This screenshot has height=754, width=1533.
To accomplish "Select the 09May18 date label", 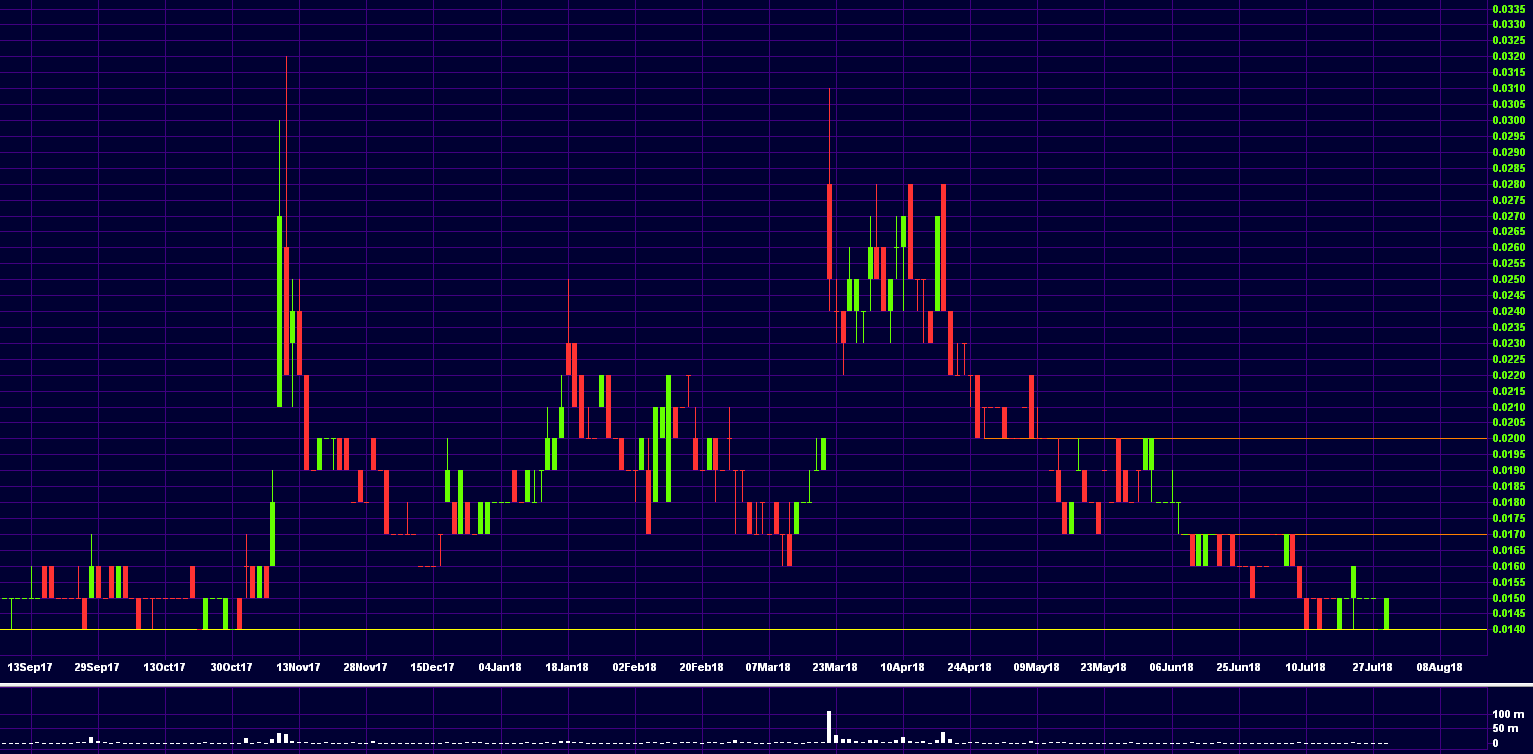I will pyautogui.click(x=1036, y=667).
